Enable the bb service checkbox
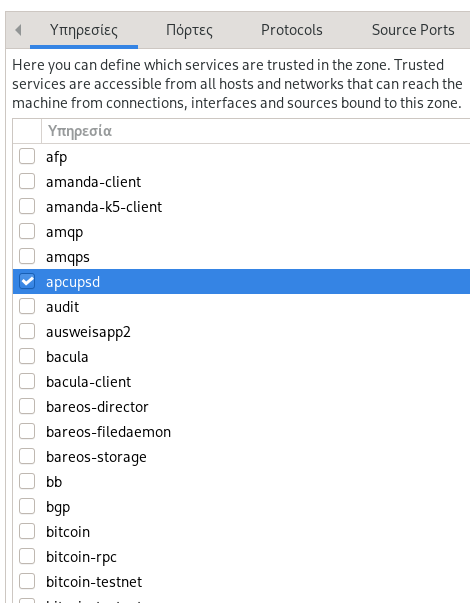The image size is (470, 603). [x=27, y=481]
